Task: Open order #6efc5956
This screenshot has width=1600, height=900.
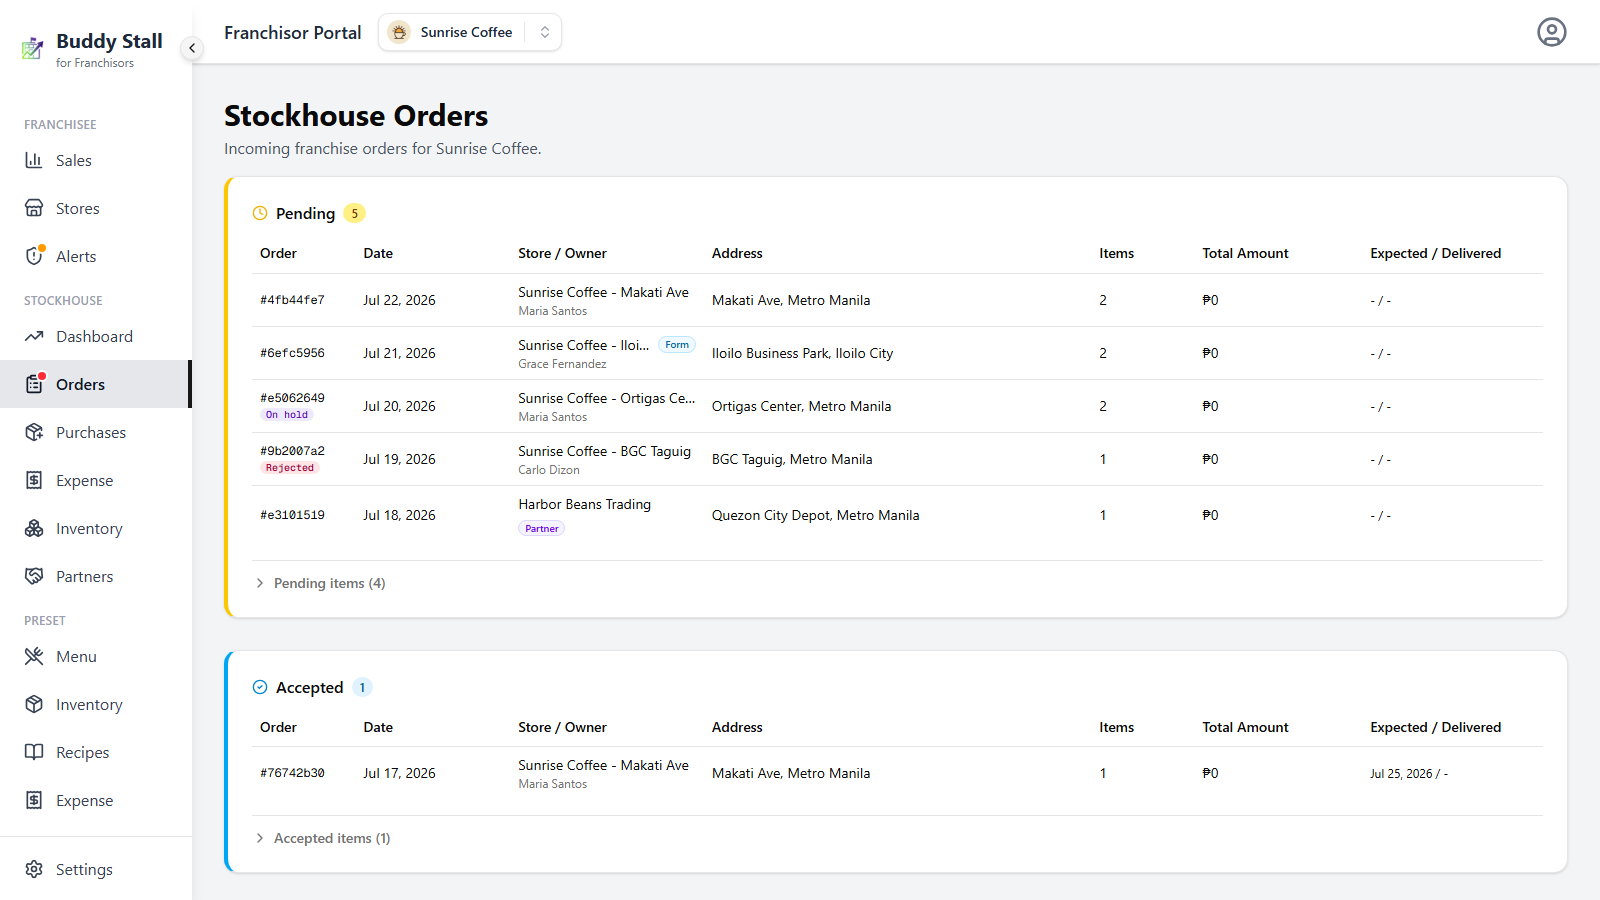Action: pos(897,353)
